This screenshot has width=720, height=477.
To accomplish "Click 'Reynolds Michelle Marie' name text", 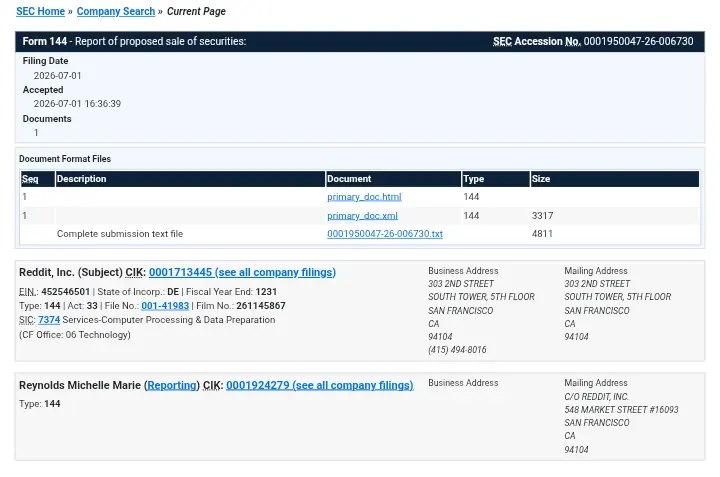I will pyautogui.click(x=80, y=385).
